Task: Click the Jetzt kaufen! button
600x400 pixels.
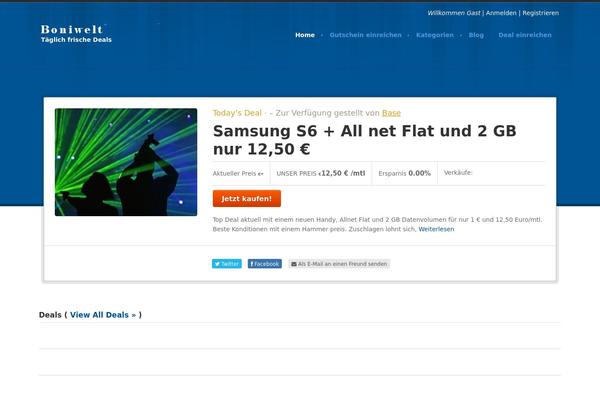Action: point(247,199)
